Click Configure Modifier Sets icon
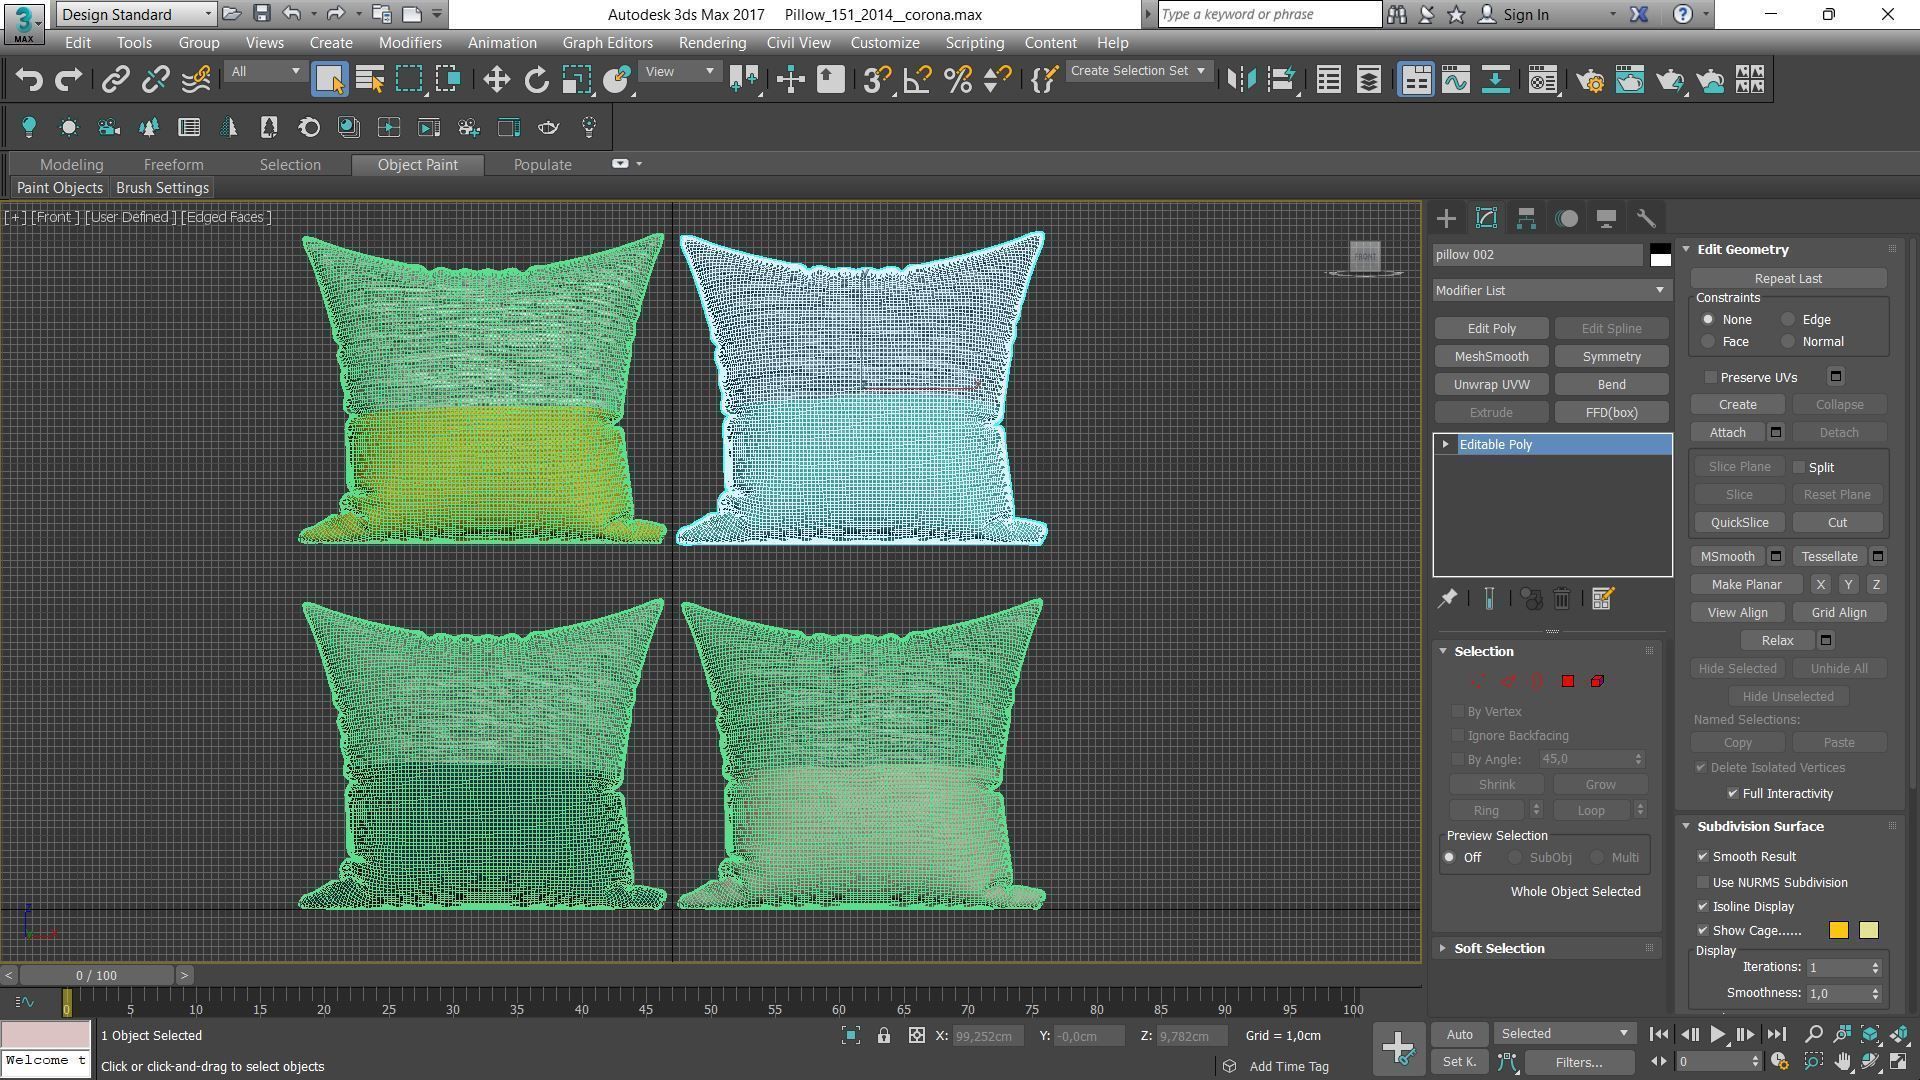Image resolution: width=1920 pixels, height=1080 pixels. 1602,598
